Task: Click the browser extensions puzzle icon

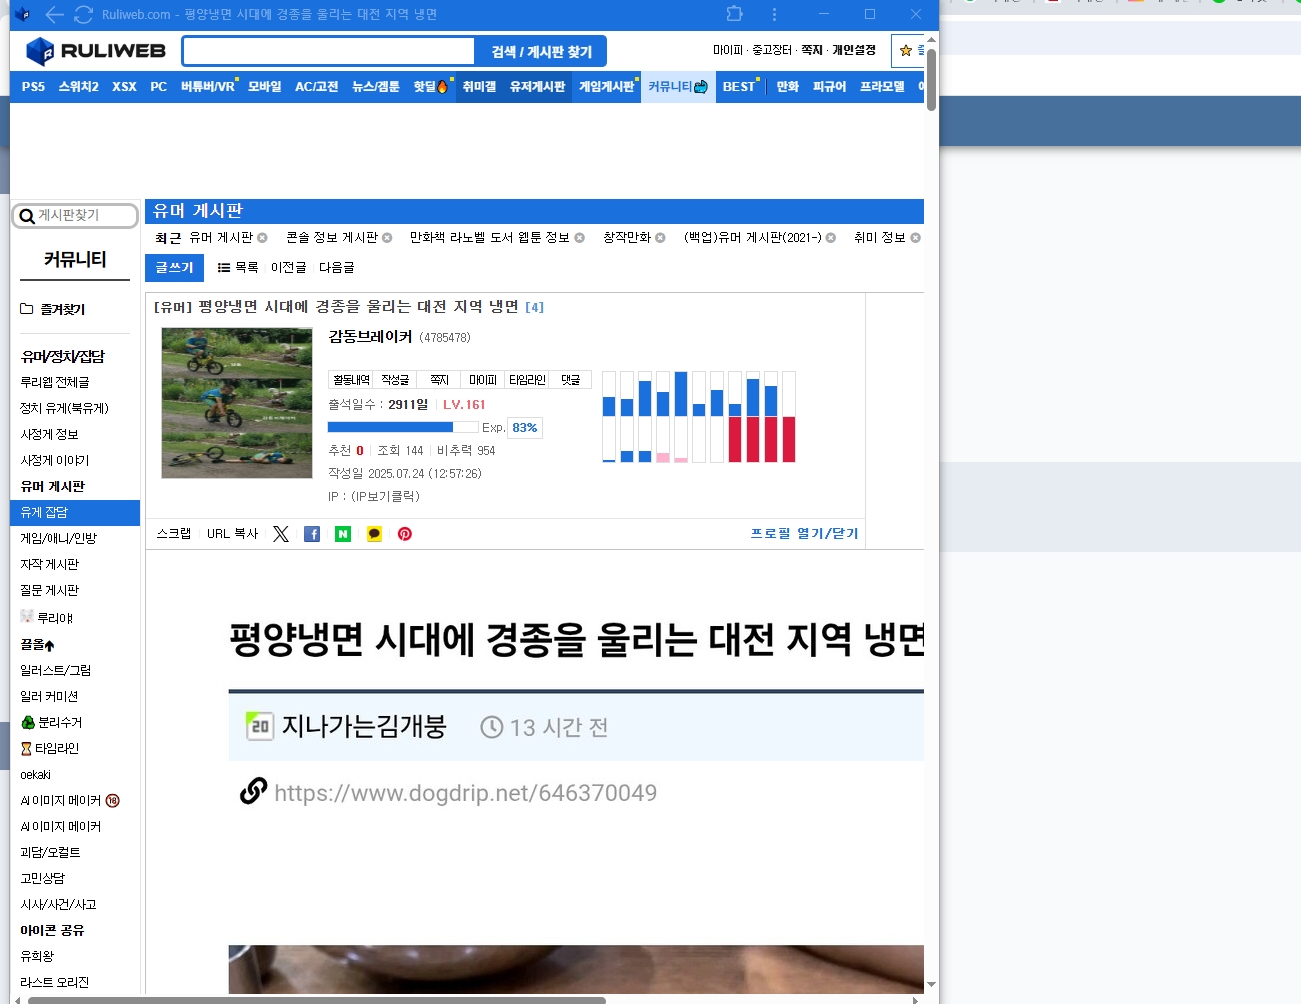Action: pyautogui.click(x=735, y=14)
